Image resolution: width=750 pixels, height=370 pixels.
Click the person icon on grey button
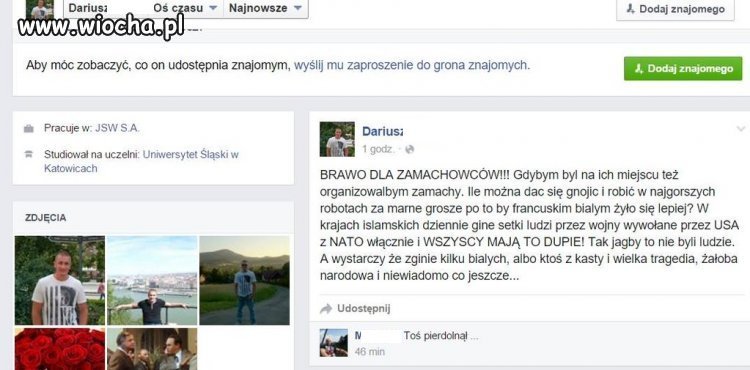pyautogui.click(x=630, y=9)
